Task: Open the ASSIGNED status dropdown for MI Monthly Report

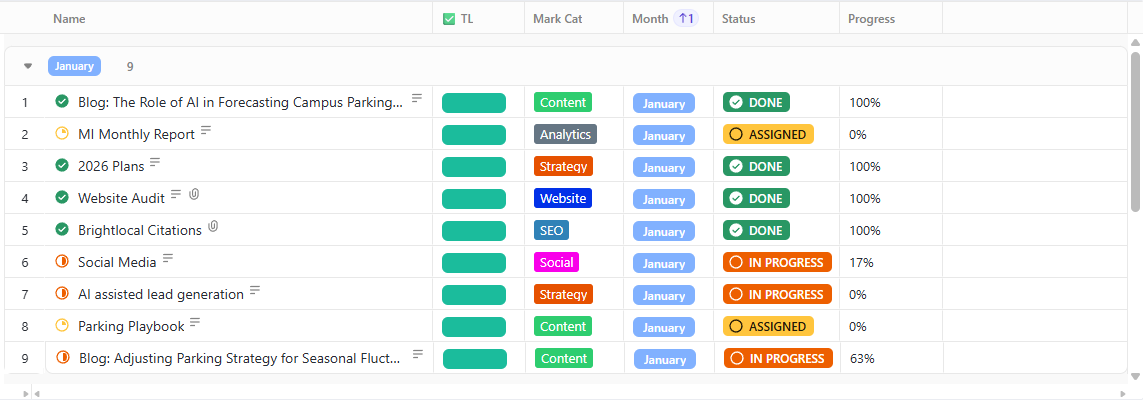Action: point(768,134)
